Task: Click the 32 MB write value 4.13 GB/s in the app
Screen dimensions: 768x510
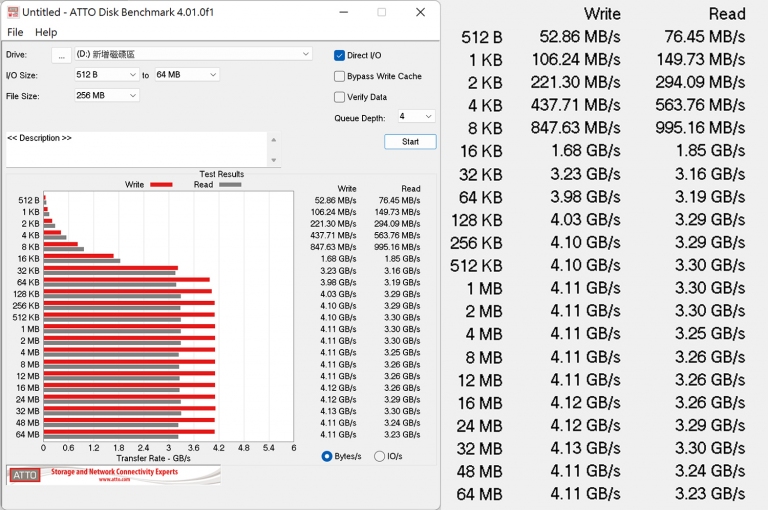Action: pos(338,411)
